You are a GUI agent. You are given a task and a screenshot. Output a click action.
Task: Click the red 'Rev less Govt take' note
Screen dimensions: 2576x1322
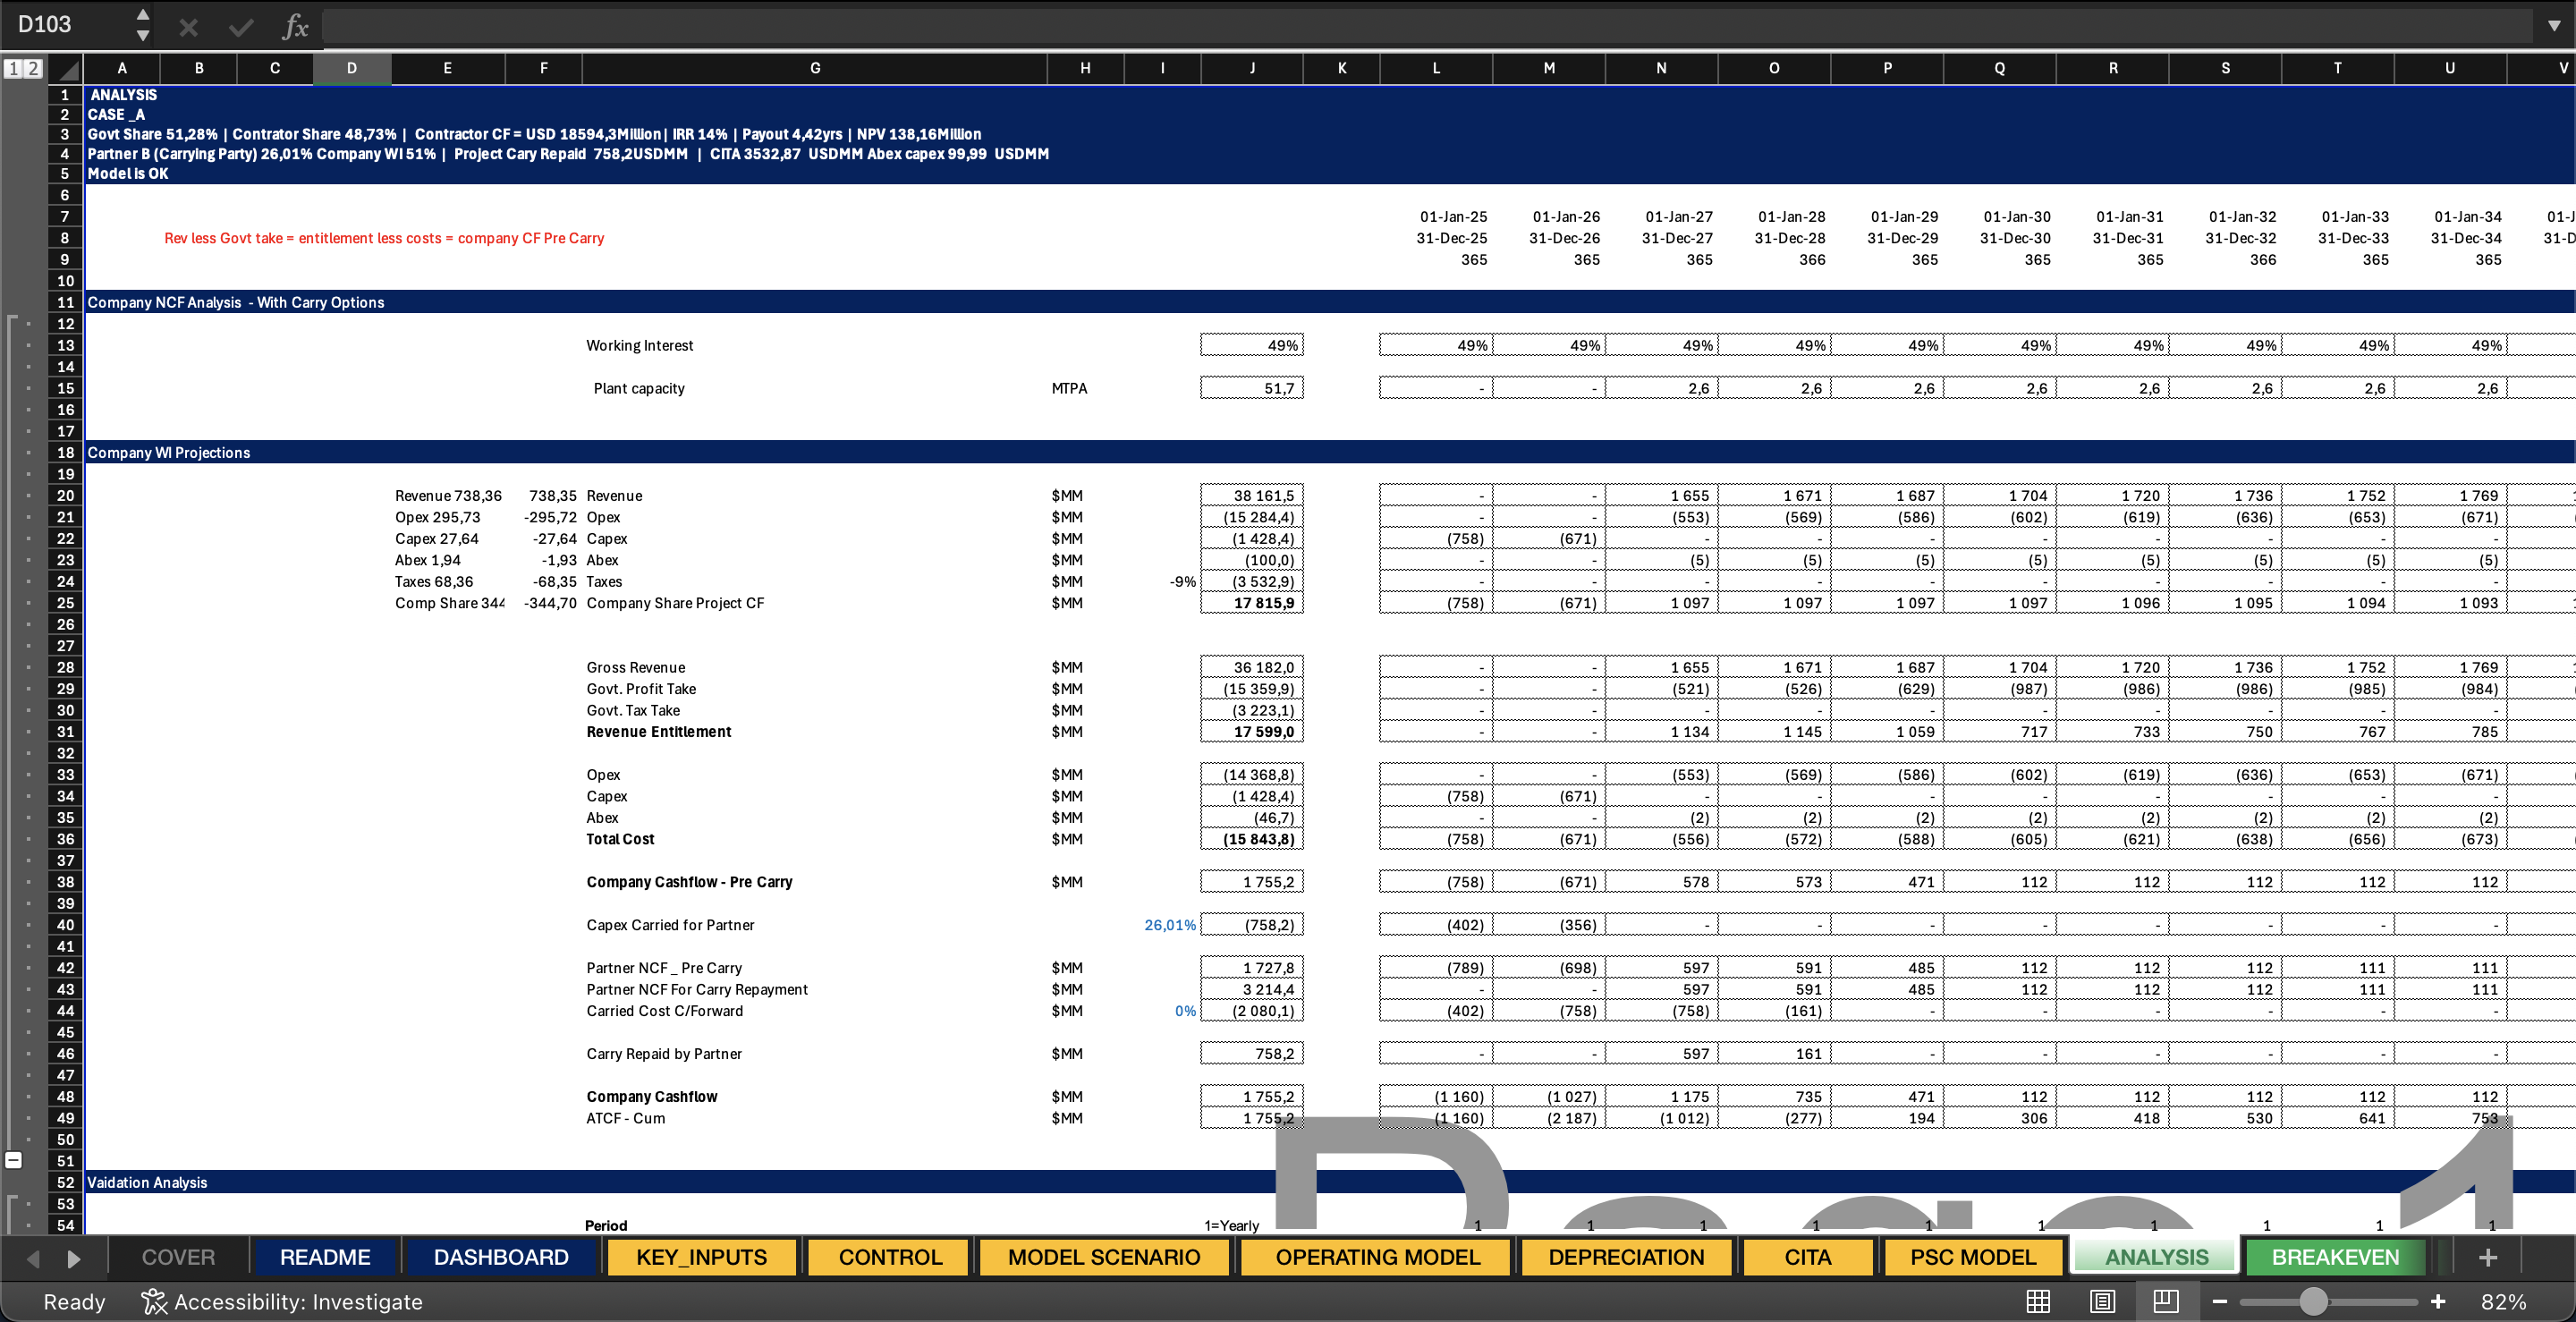click(384, 238)
